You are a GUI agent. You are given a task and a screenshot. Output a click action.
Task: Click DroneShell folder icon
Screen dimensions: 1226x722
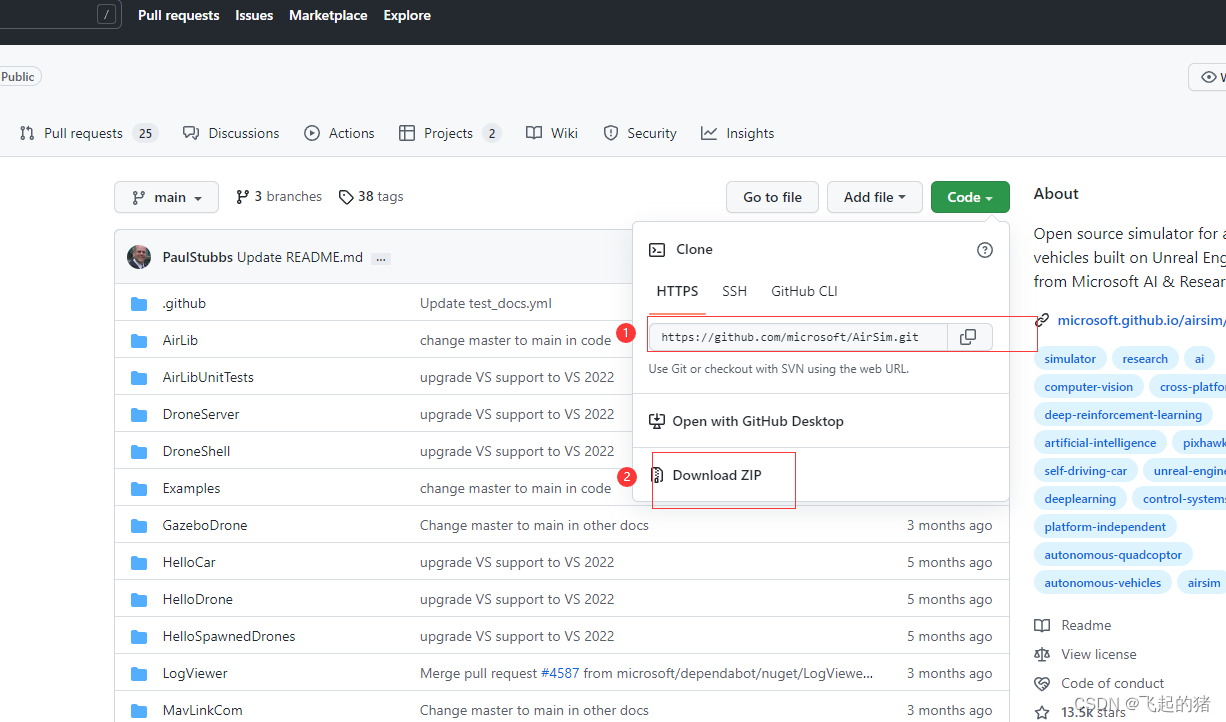click(x=139, y=451)
